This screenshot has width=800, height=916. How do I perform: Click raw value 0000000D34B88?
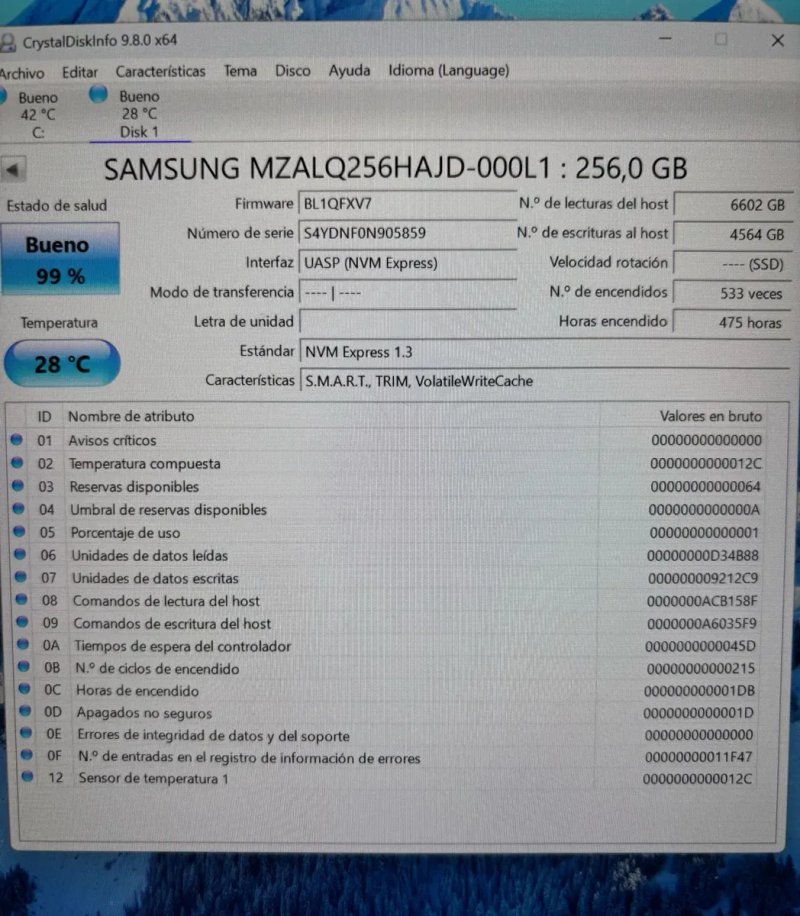(x=702, y=556)
